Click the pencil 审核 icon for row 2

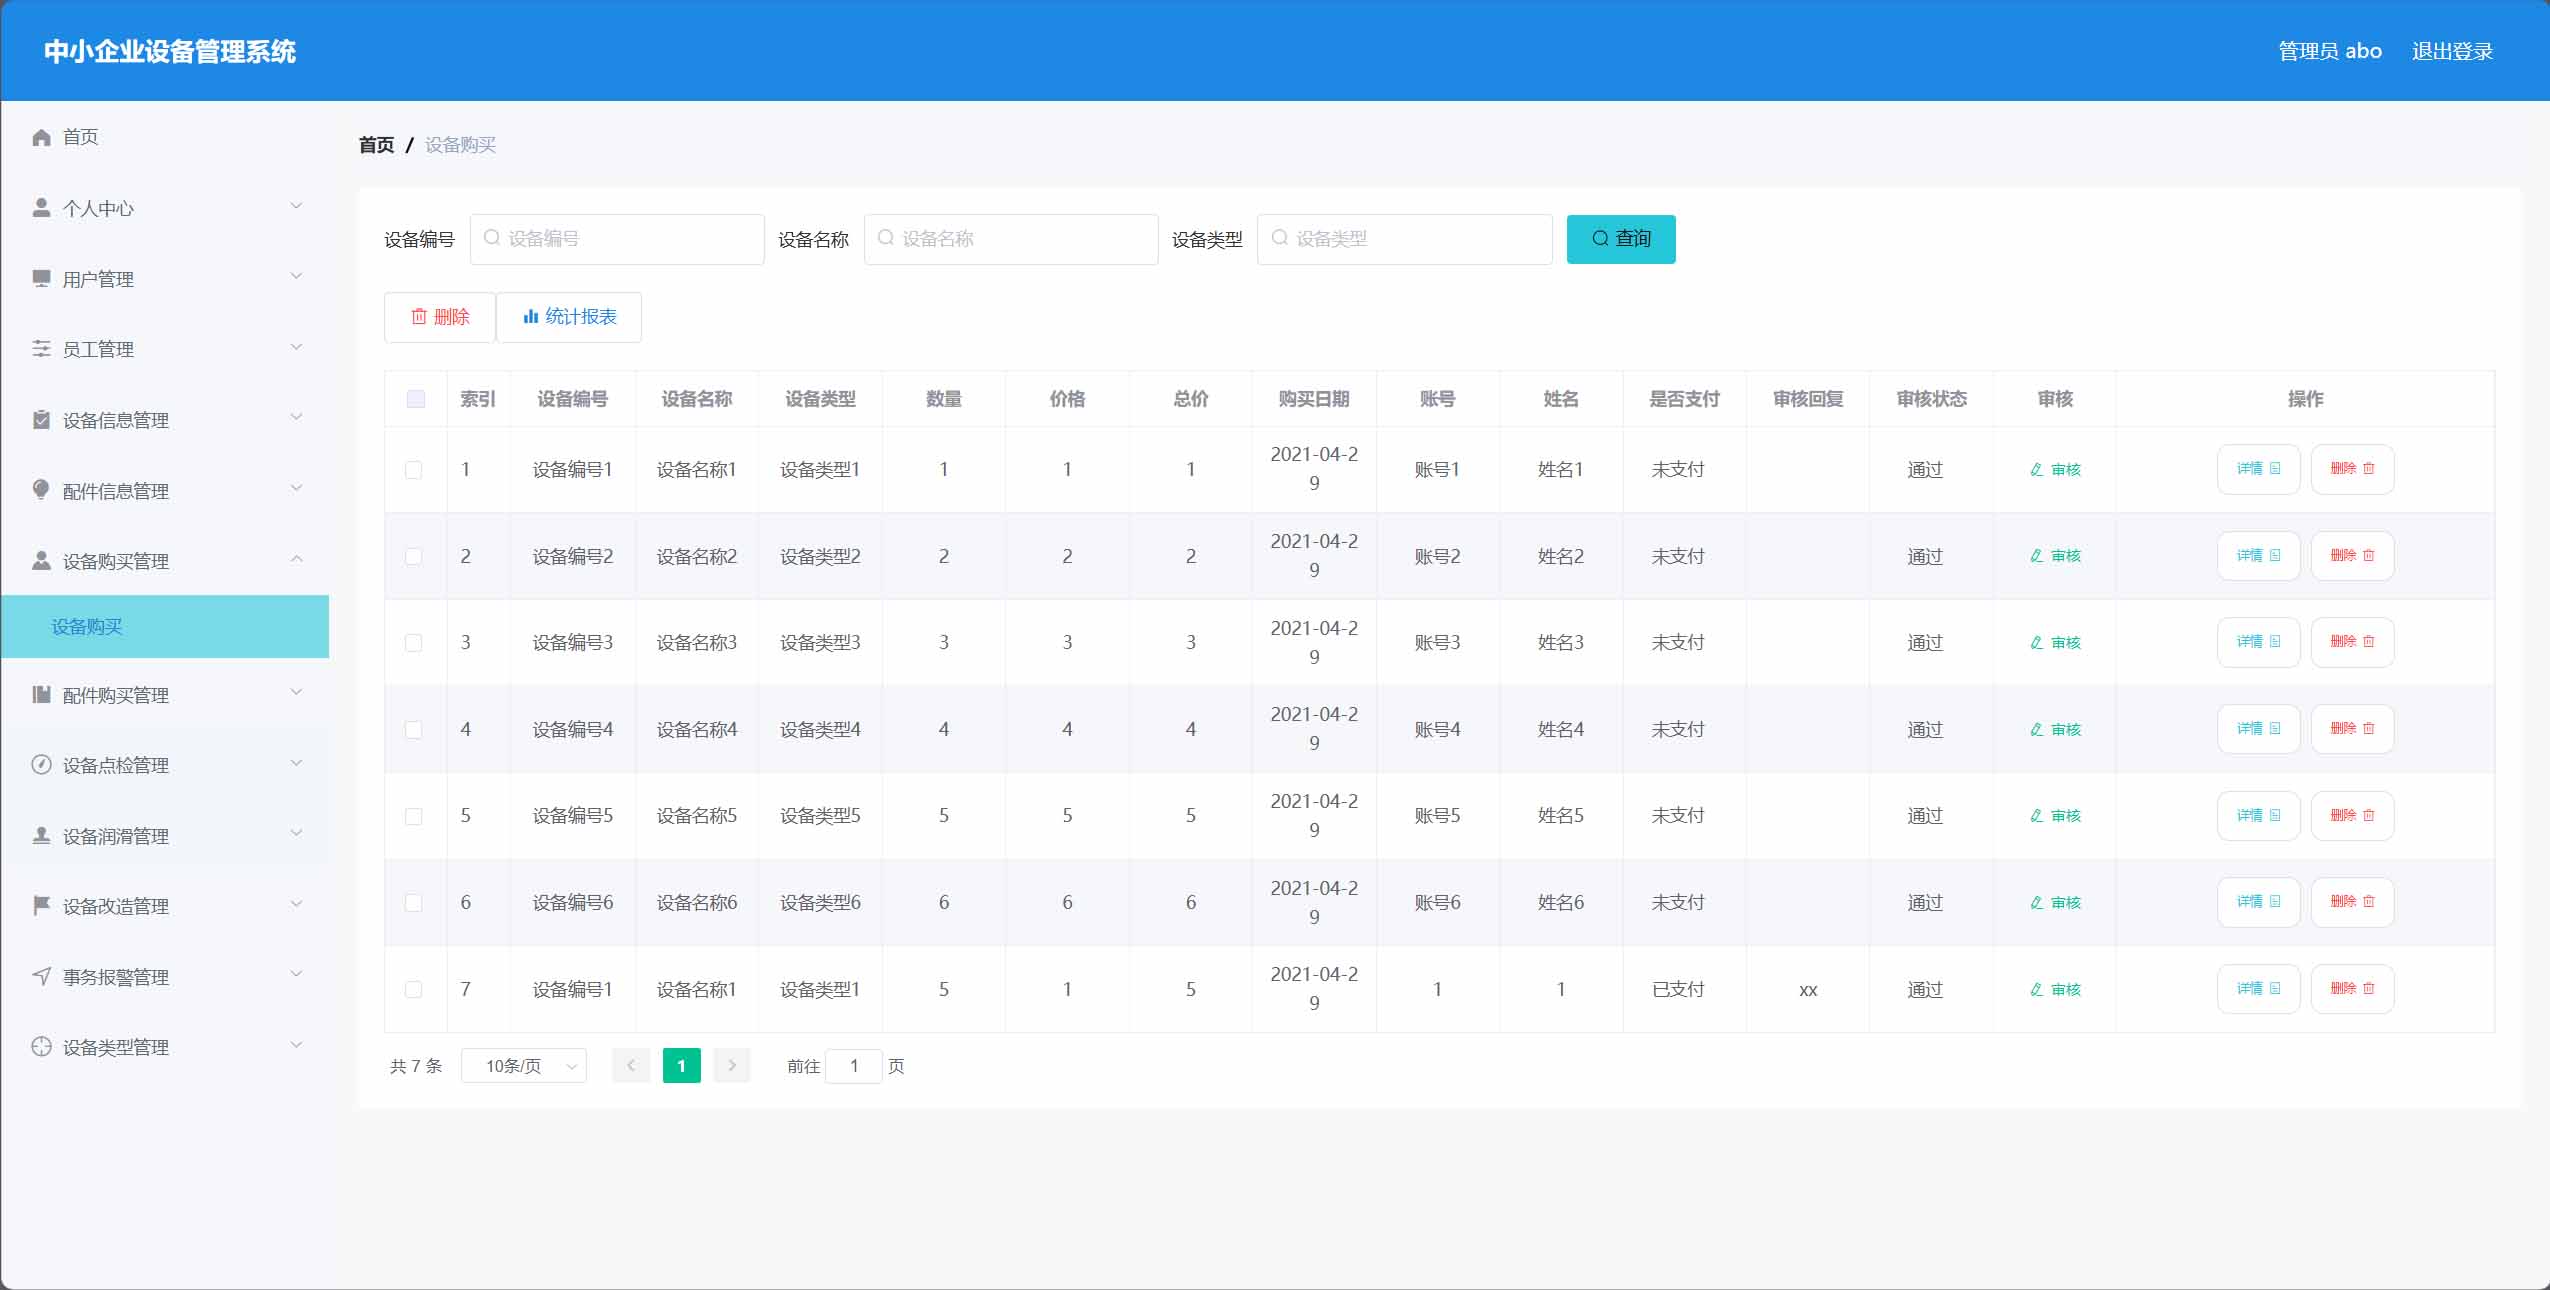point(2037,556)
